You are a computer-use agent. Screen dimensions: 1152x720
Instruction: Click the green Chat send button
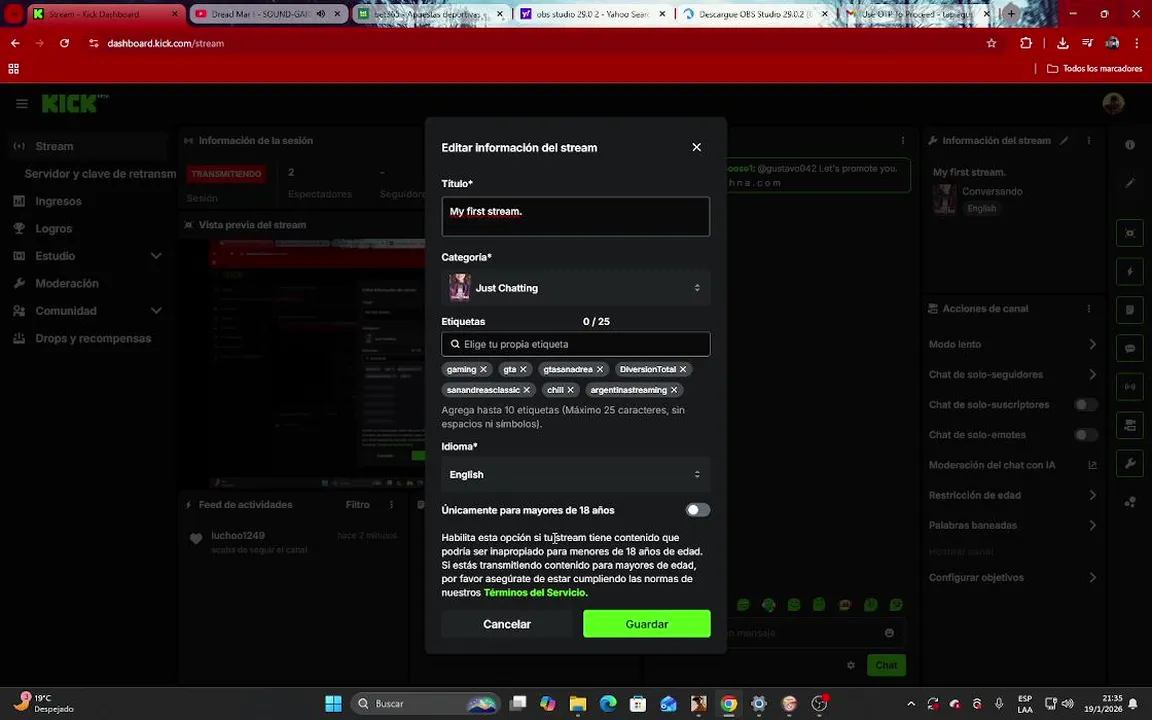[x=886, y=665]
